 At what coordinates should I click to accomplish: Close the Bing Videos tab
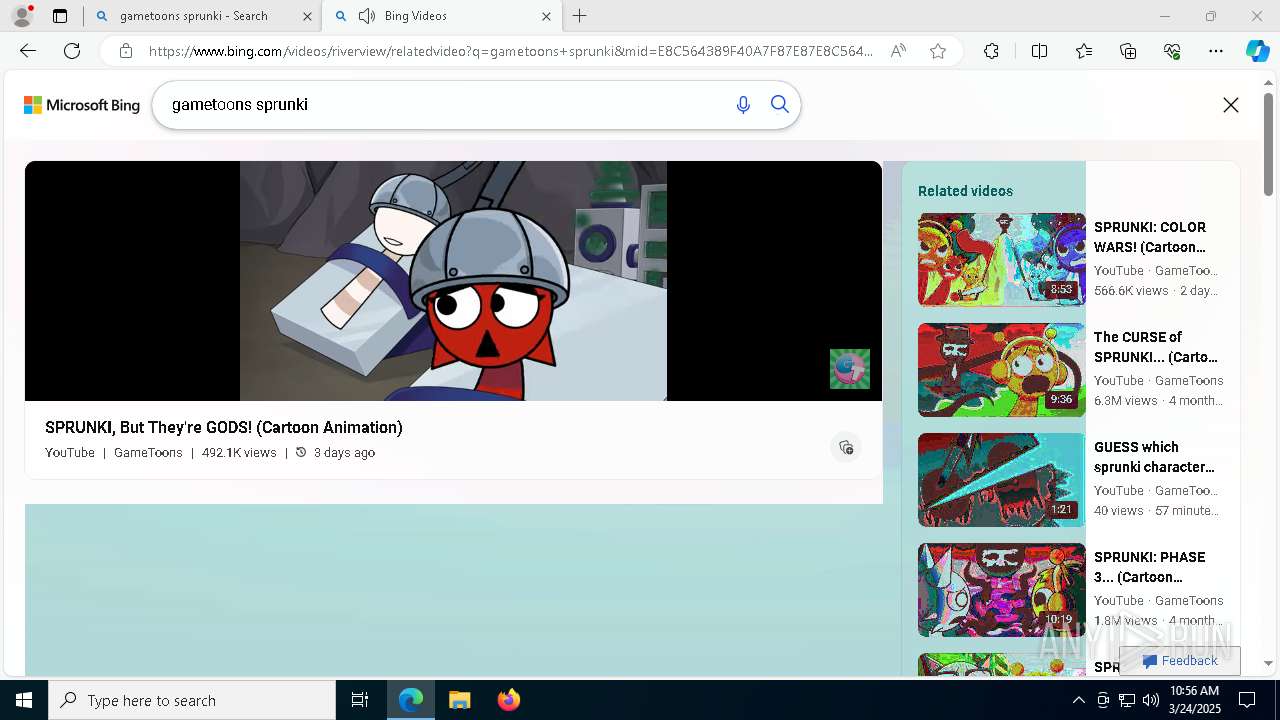[x=546, y=16]
